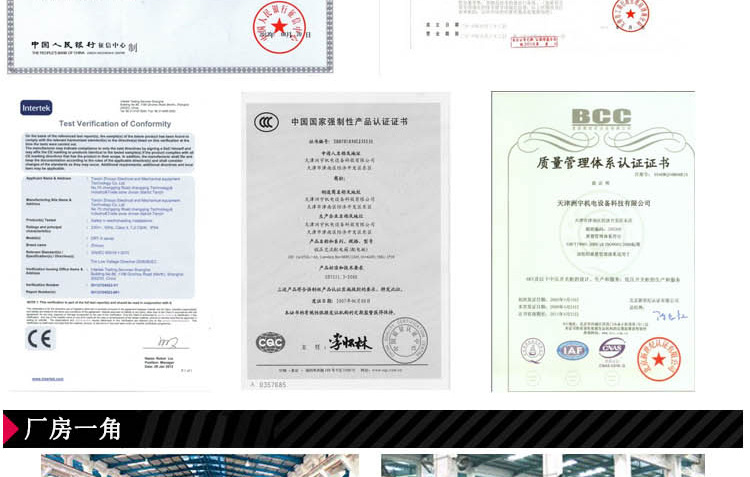Click the BCC logo atop the quality certificate

pyautogui.click(x=601, y=117)
